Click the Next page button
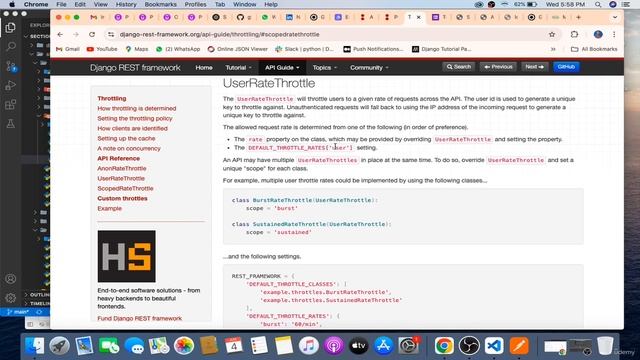Image resolution: width=640 pixels, height=360 pixels. (x=534, y=67)
